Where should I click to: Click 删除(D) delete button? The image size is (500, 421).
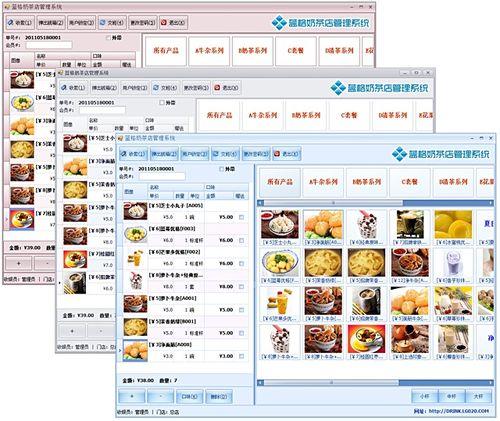click(219, 396)
